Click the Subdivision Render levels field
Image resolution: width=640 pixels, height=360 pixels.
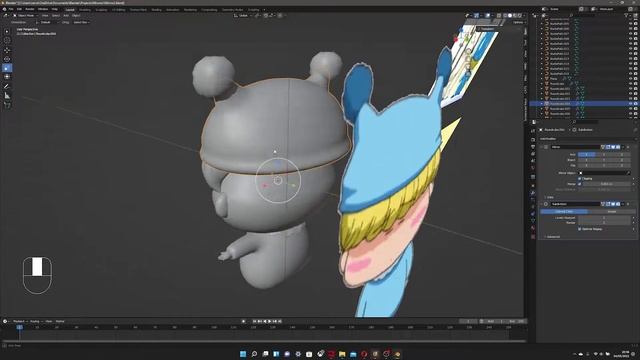click(604, 222)
